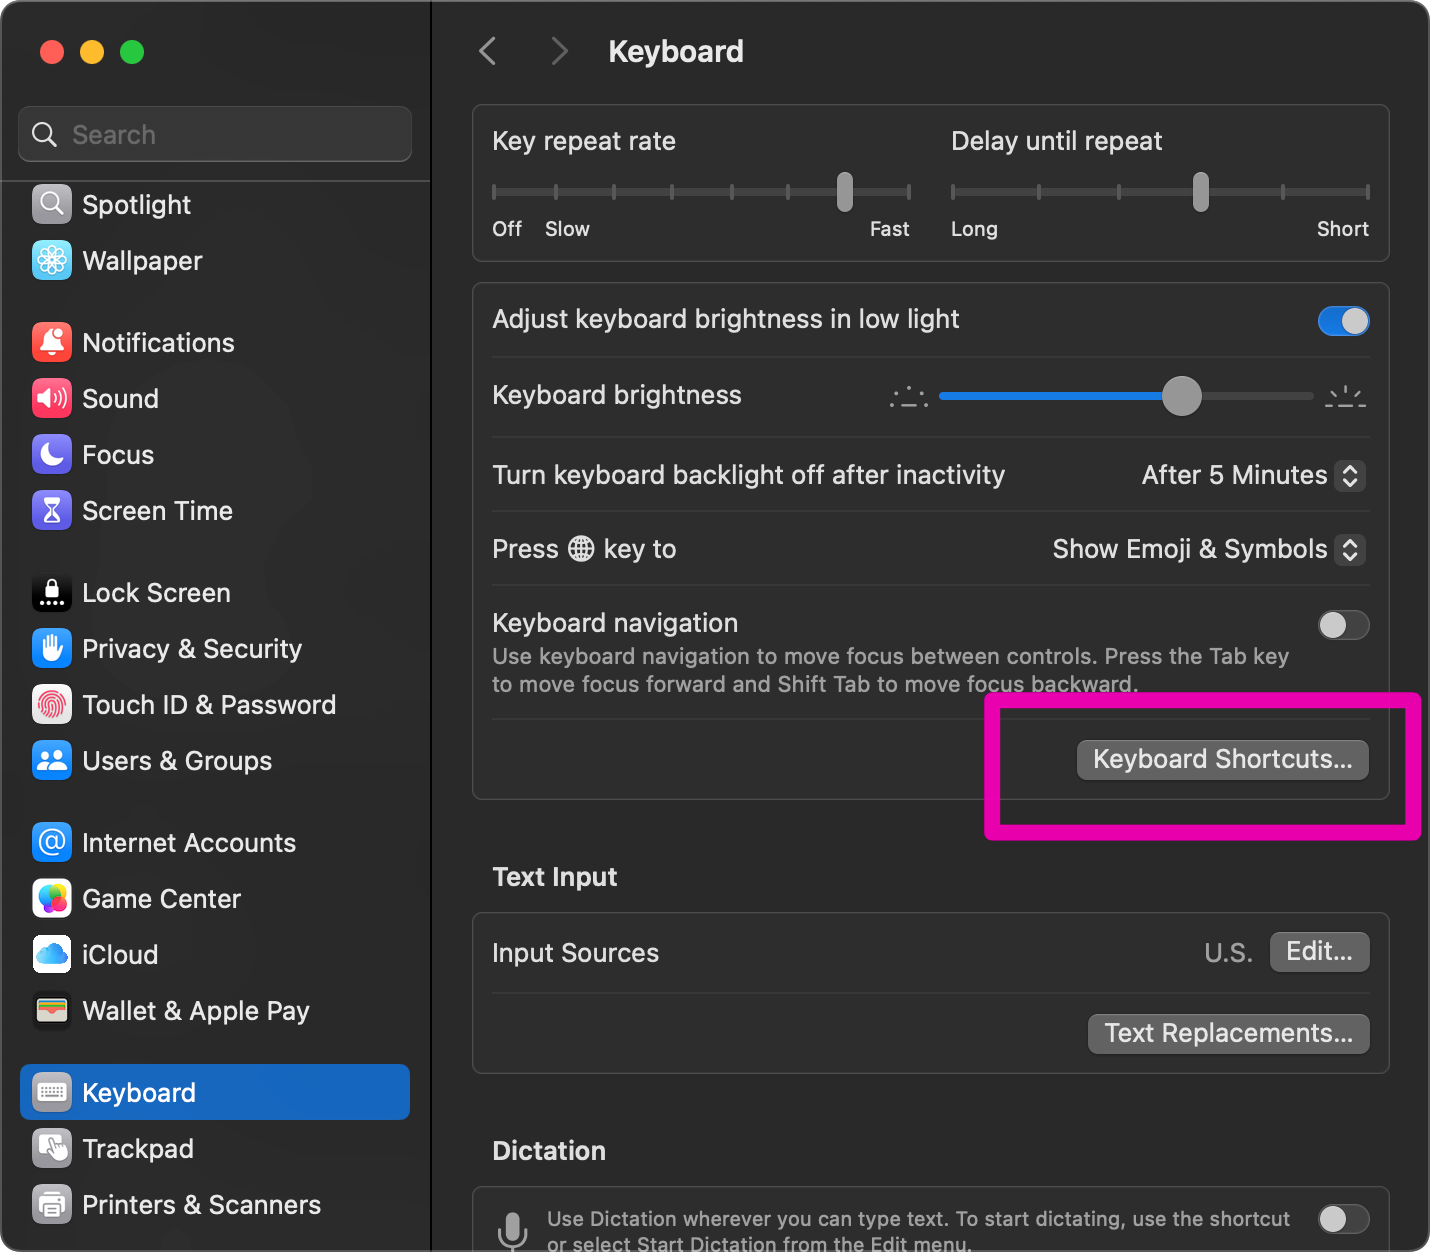
Task: Open the Keyboard Shortcuts... button
Action: pos(1222,759)
